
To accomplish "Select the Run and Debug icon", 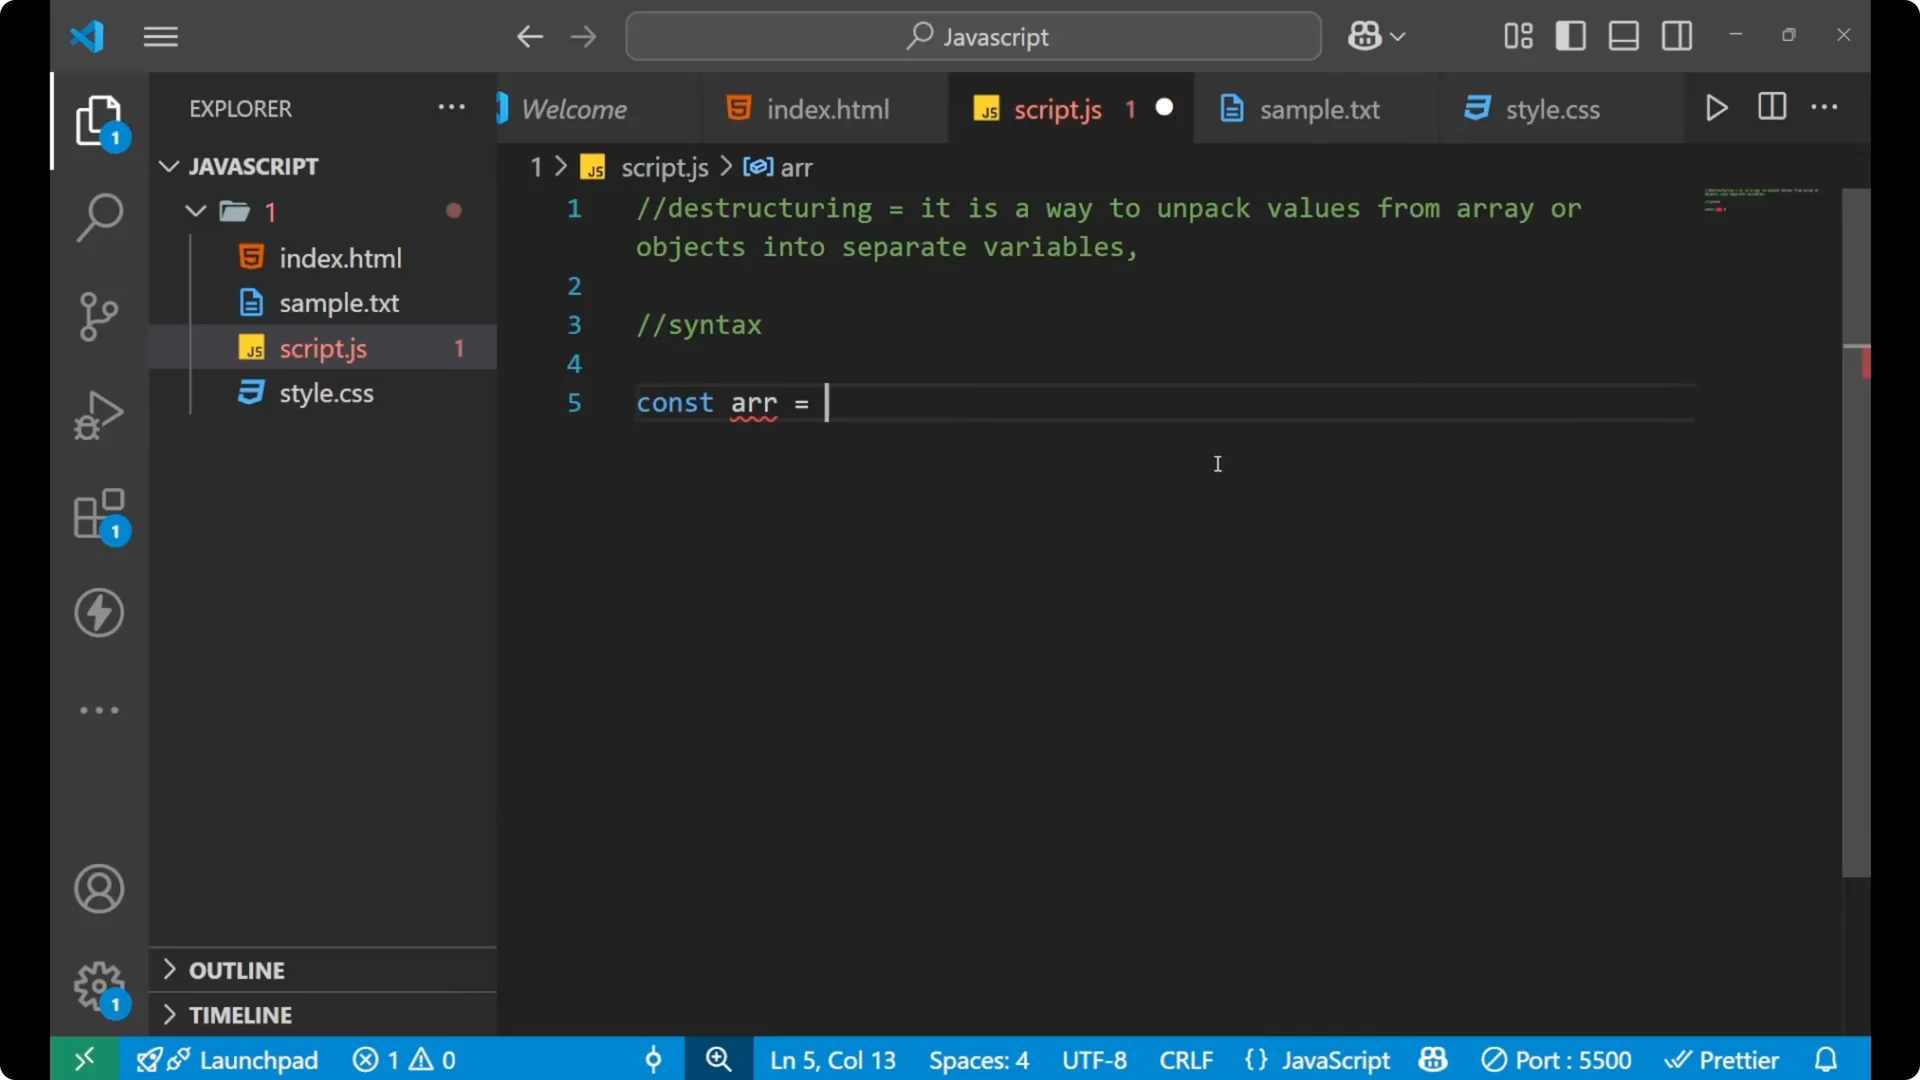I will pos(98,414).
